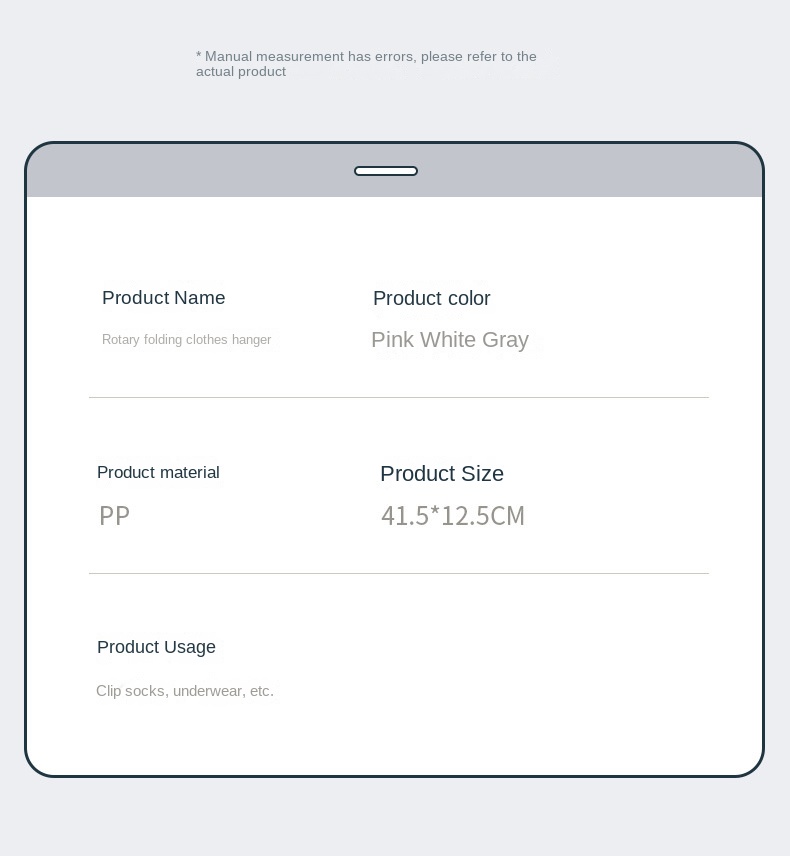Screen dimensions: 790x856
Task: Select the 'Product Size' heading
Action: coord(442,474)
